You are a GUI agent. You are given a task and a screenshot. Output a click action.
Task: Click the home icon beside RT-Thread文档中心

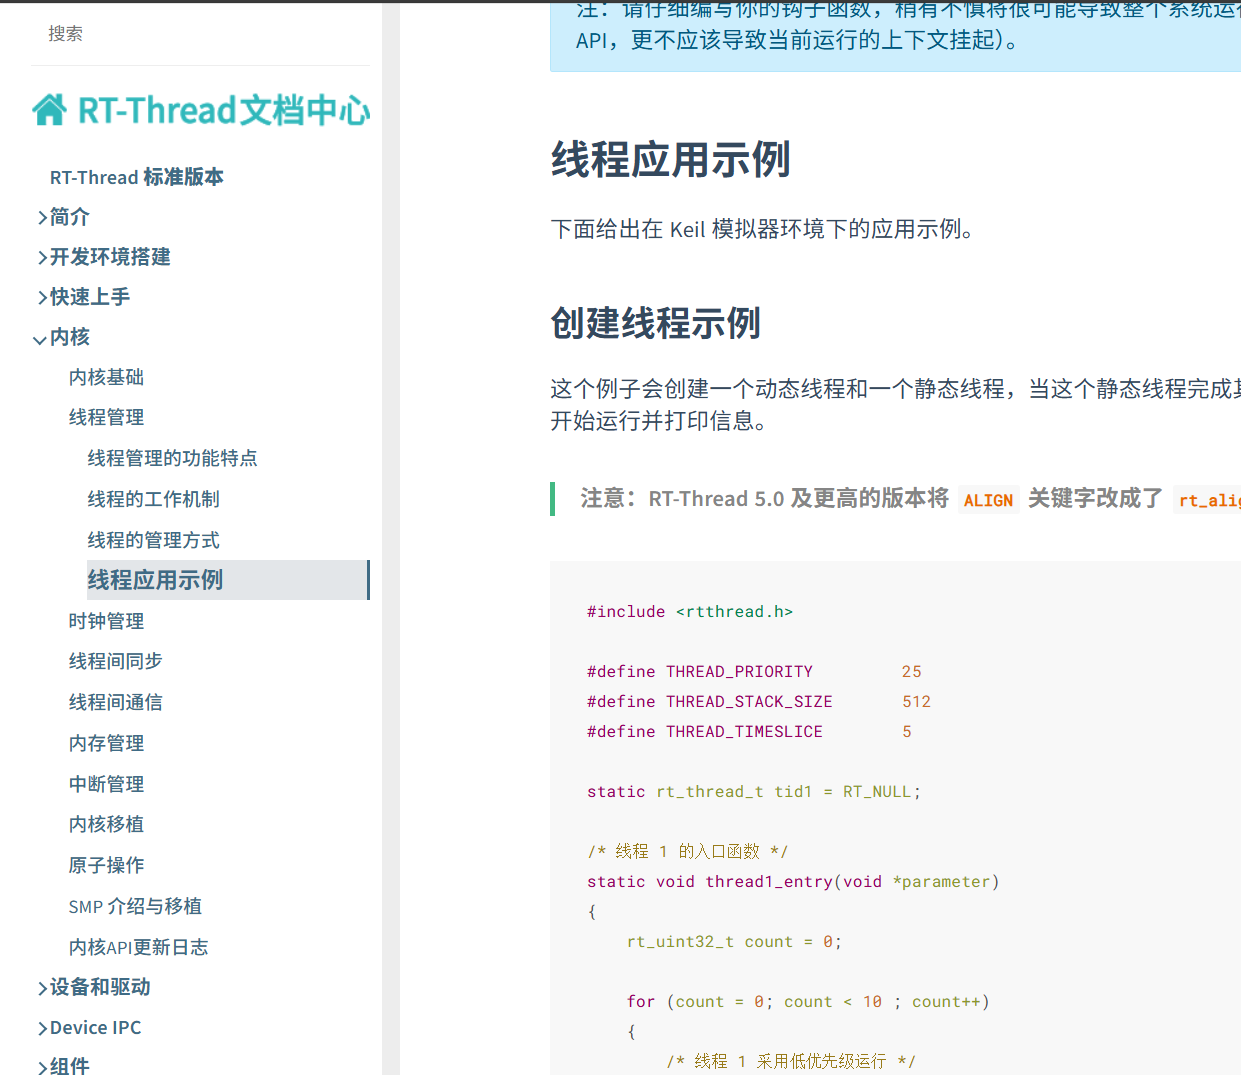click(50, 110)
